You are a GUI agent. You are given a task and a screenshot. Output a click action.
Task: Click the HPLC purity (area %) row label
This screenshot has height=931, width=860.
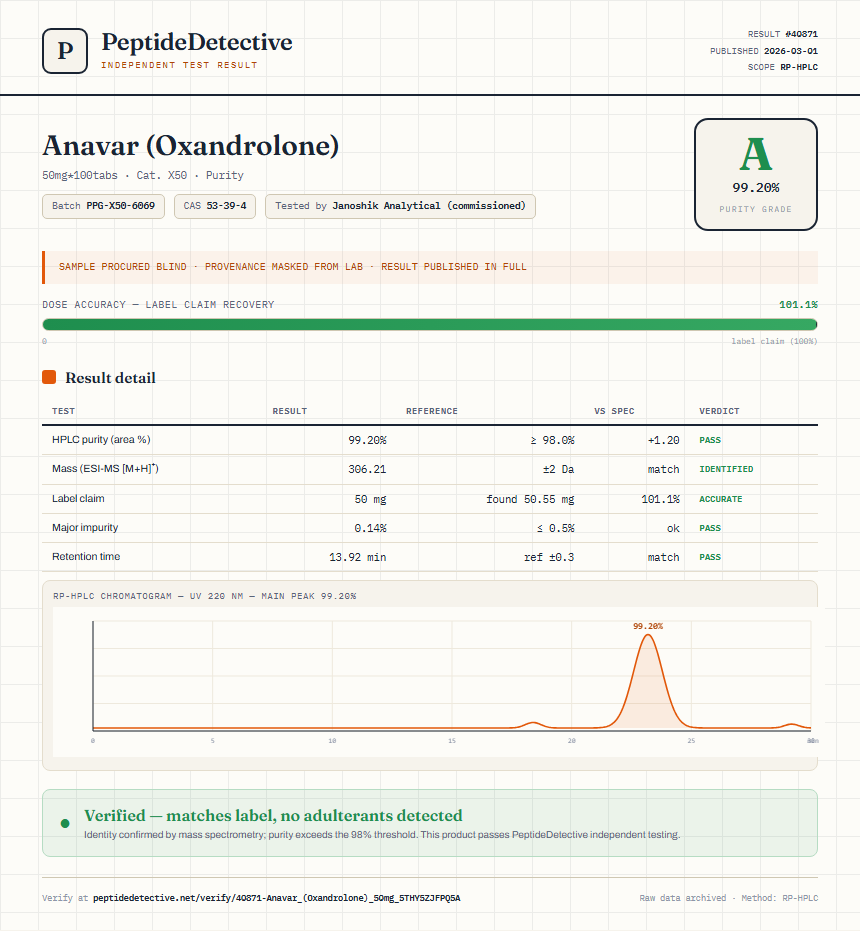pos(101,439)
